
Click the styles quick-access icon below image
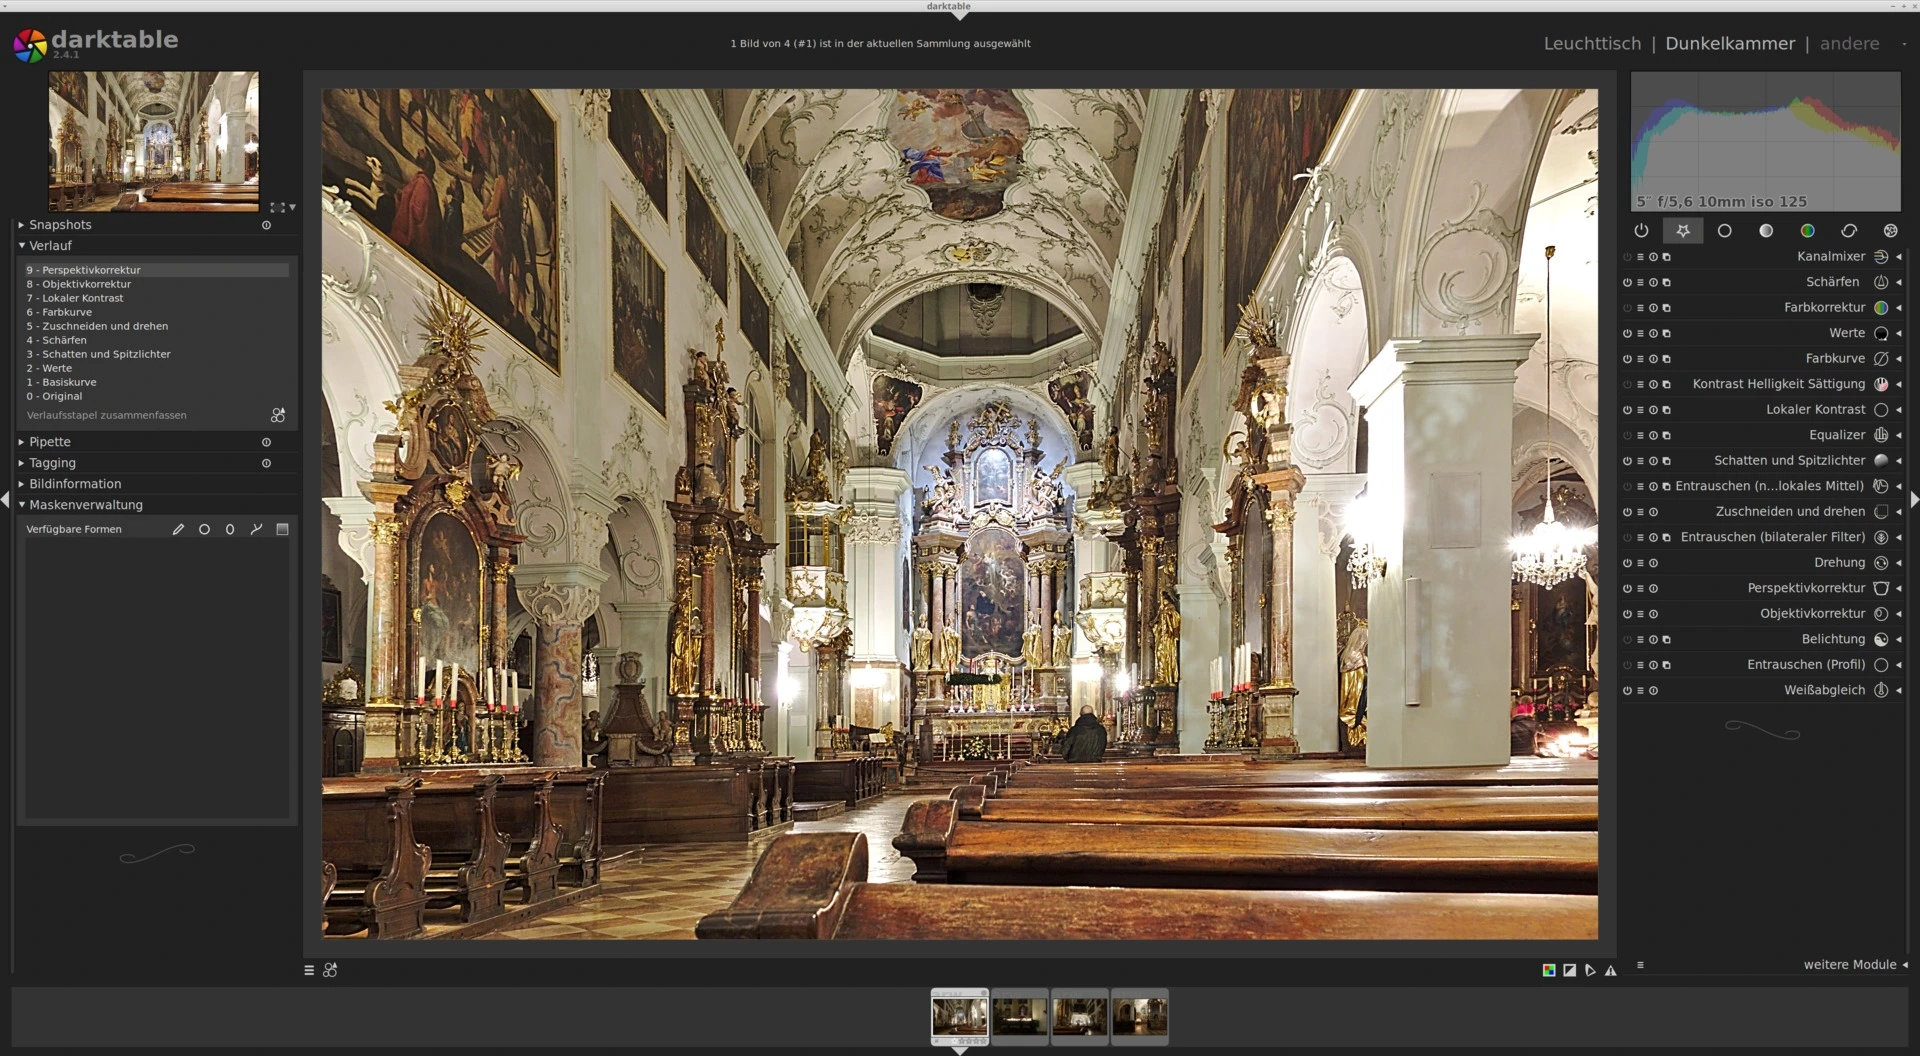click(330, 970)
